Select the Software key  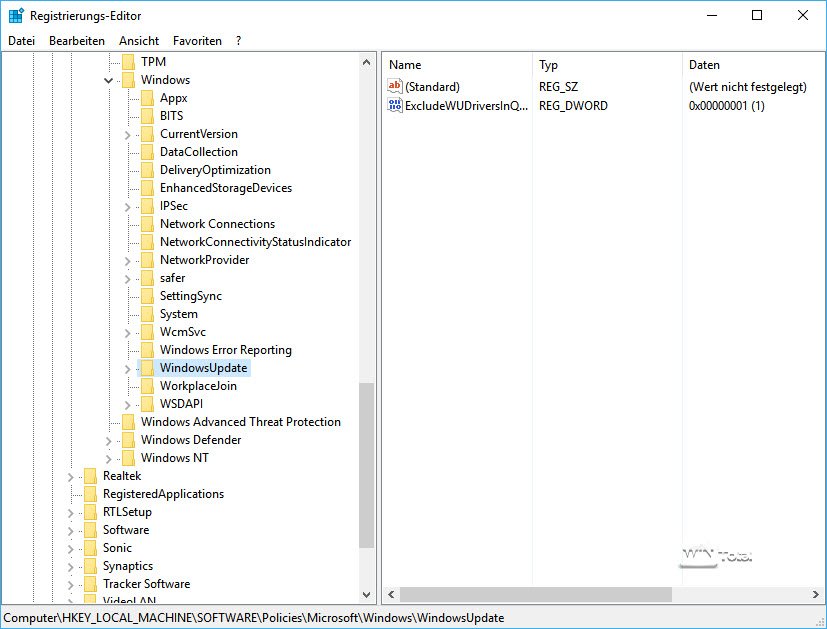coord(126,530)
